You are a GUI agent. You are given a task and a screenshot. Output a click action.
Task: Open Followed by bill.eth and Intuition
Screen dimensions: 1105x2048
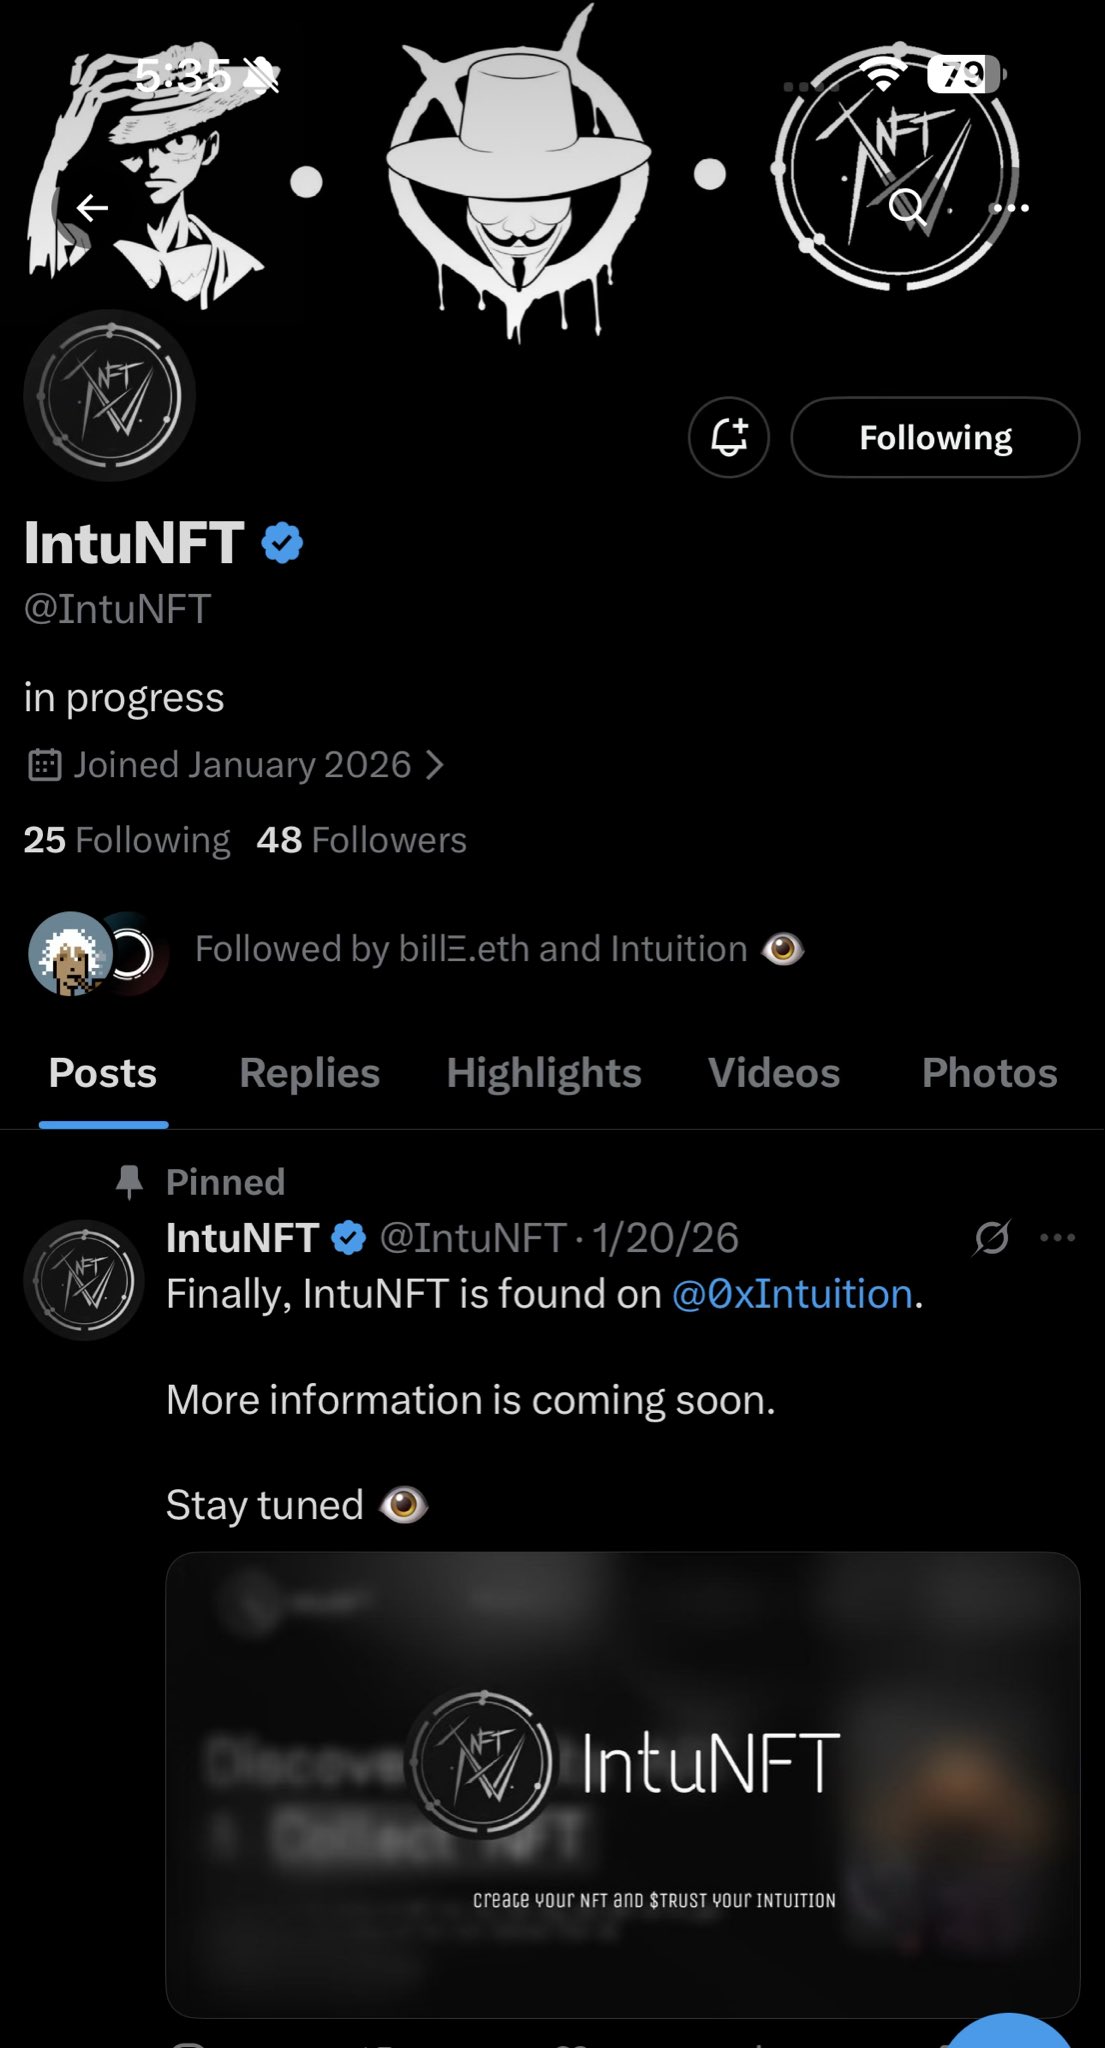coord(470,949)
